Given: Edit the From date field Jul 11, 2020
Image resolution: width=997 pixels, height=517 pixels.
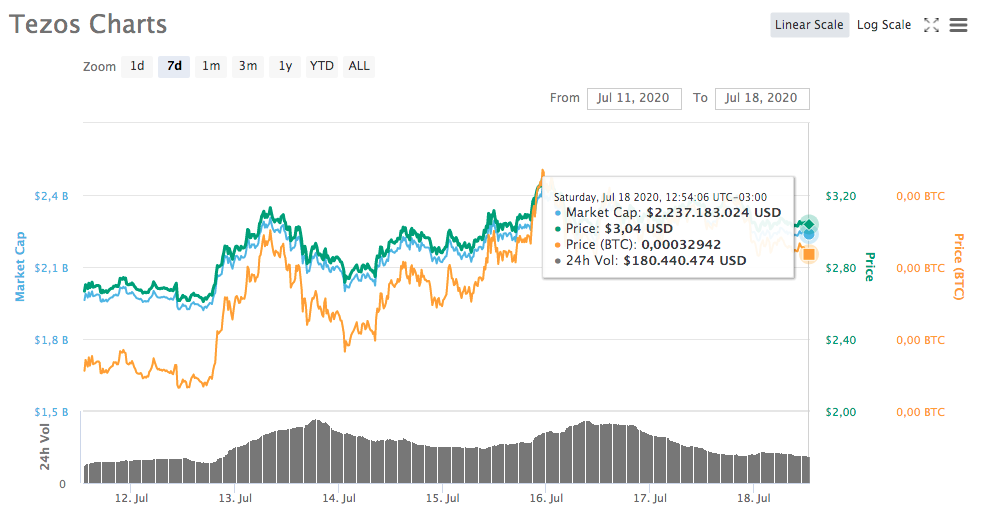Looking at the screenshot, I should (x=634, y=99).
